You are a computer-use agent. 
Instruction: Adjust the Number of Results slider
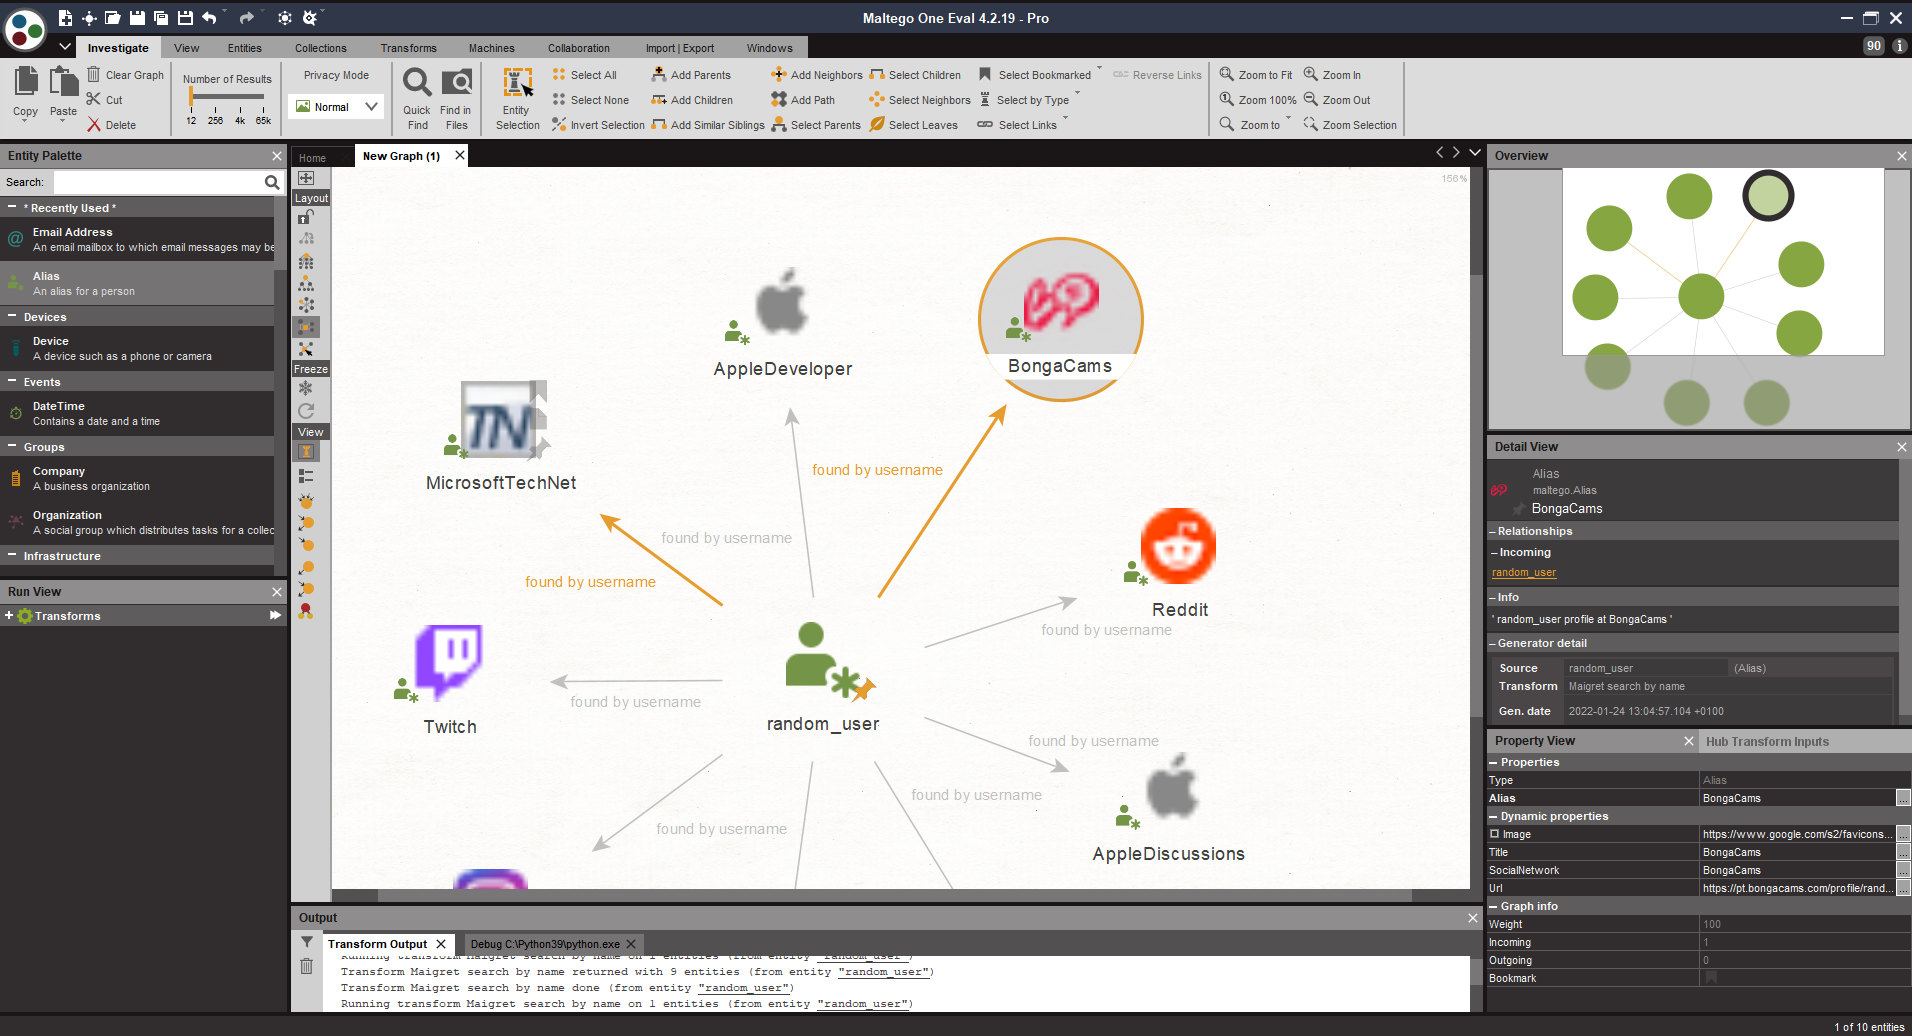point(226,97)
